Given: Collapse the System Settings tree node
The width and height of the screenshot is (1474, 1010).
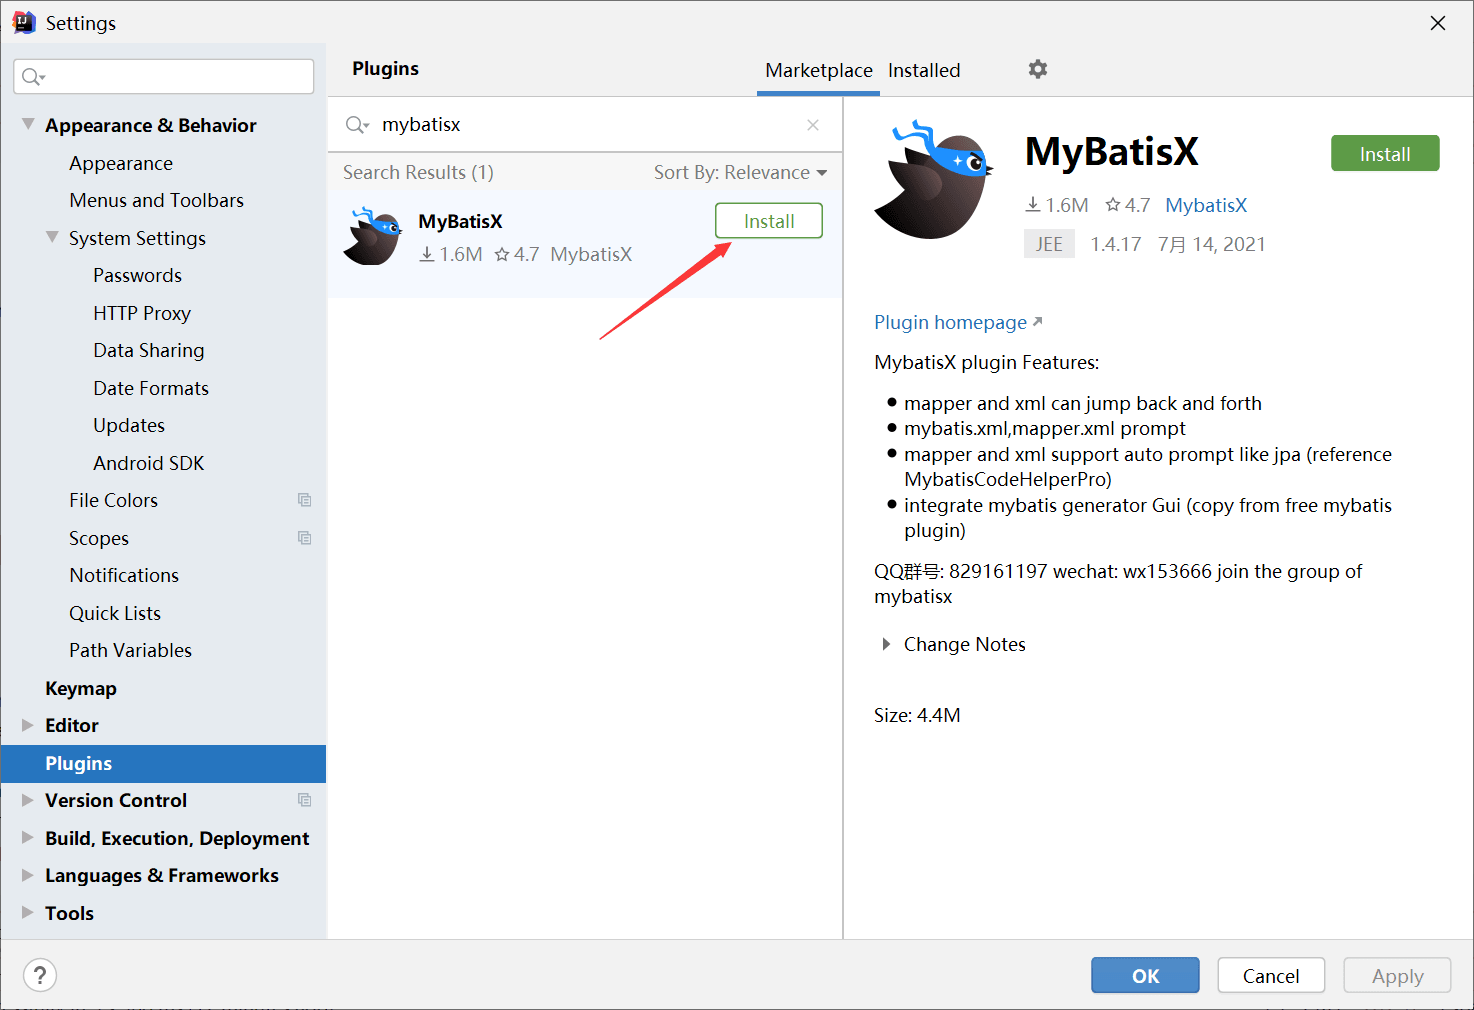Looking at the screenshot, I should point(52,238).
